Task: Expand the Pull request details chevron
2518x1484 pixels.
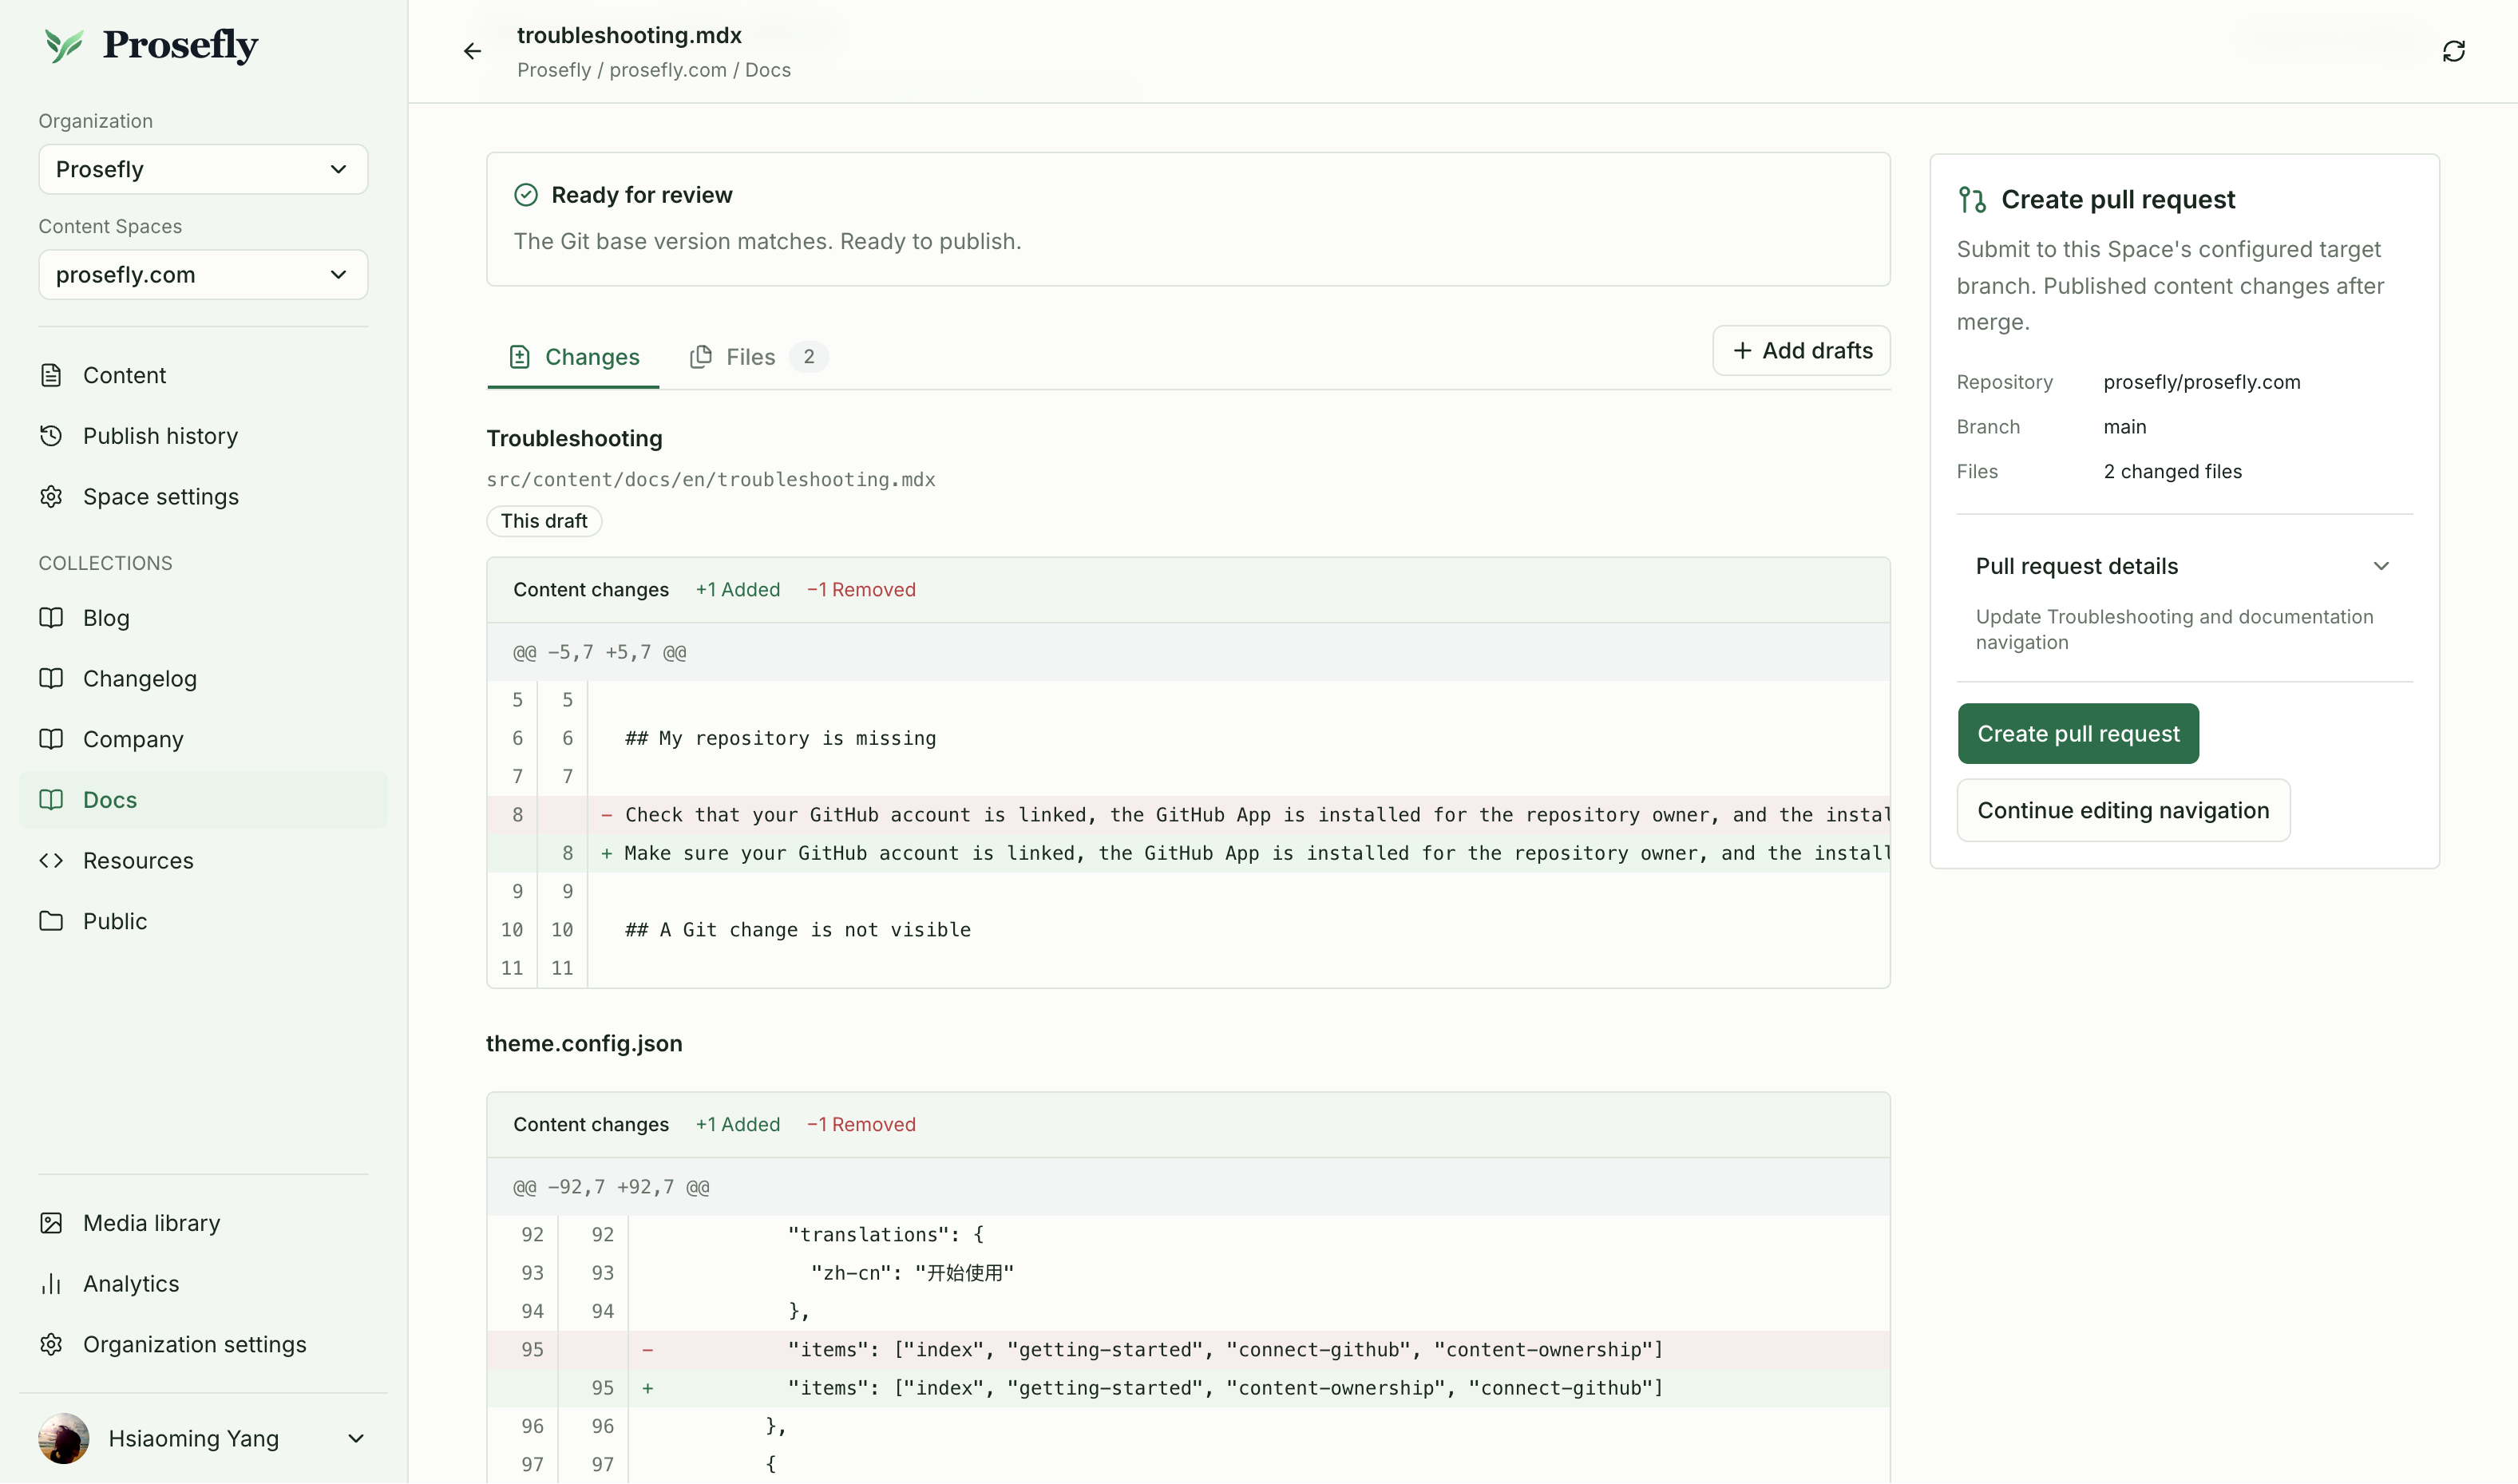Action: [x=2381, y=566]
